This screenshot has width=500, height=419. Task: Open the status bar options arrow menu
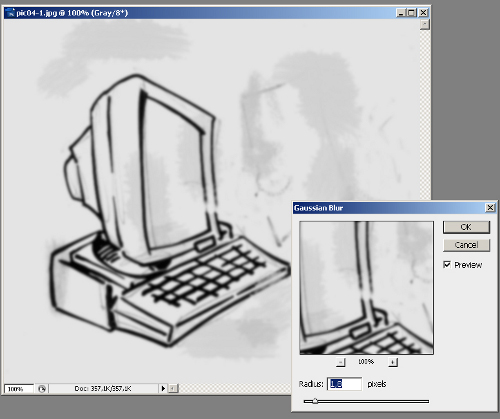pos(163,389)
